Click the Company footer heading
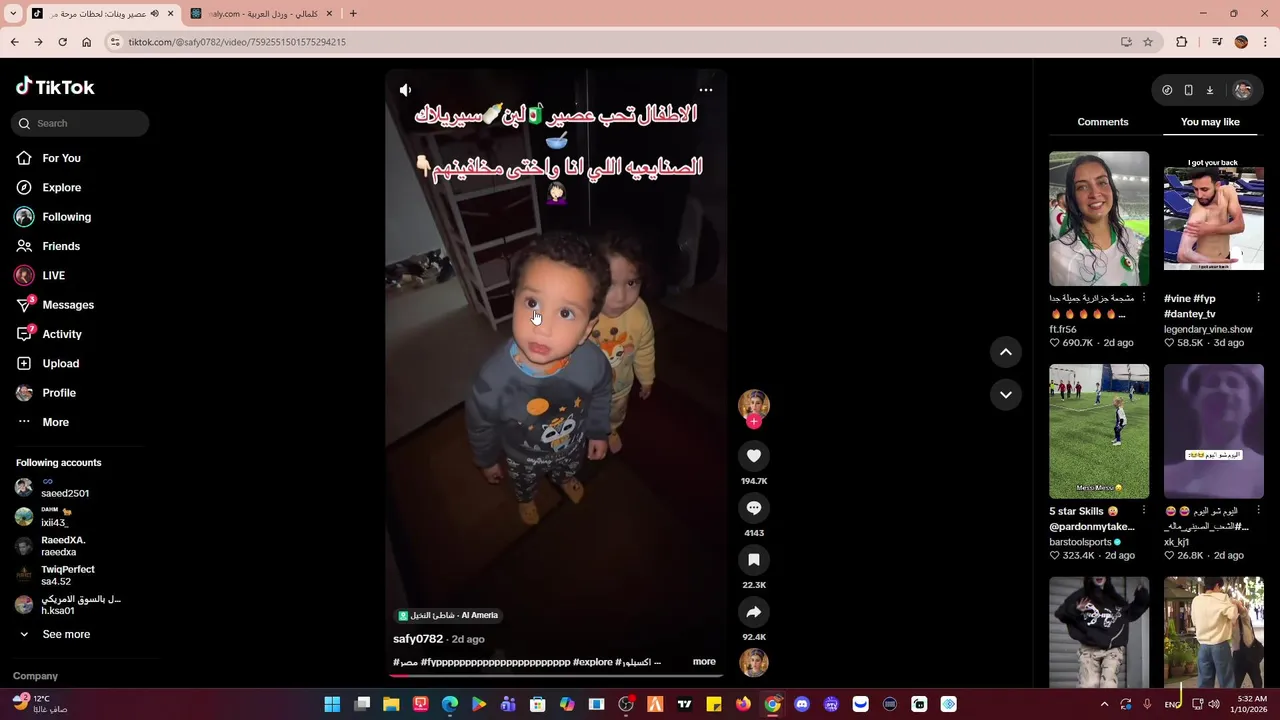Screen dimensions: 1280x720 (x=35, y=676)
